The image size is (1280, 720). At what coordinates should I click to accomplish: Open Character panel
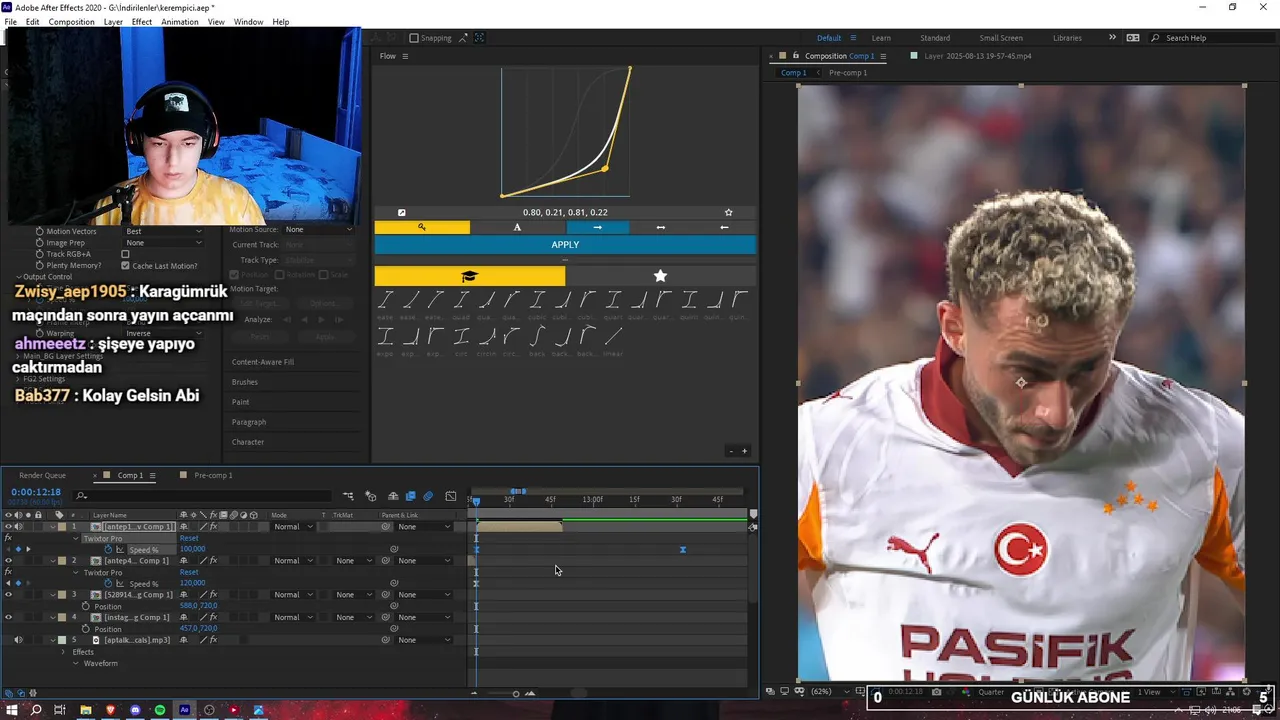click(248, 442)
